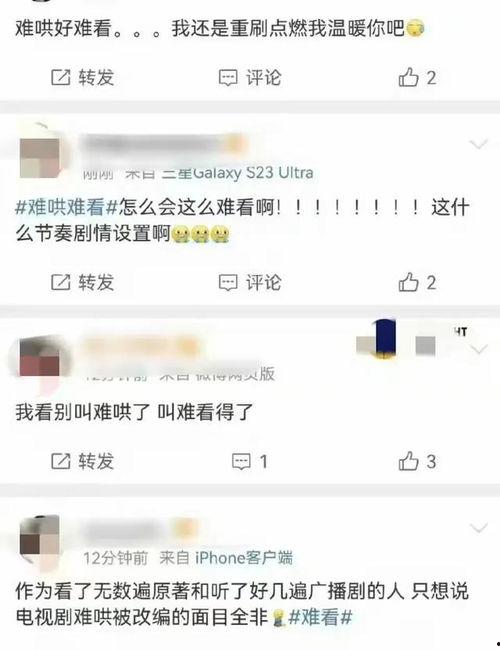Comment on the Galaxy S23 Ultra post
500x650 pixels.
[x=250, y=282]
